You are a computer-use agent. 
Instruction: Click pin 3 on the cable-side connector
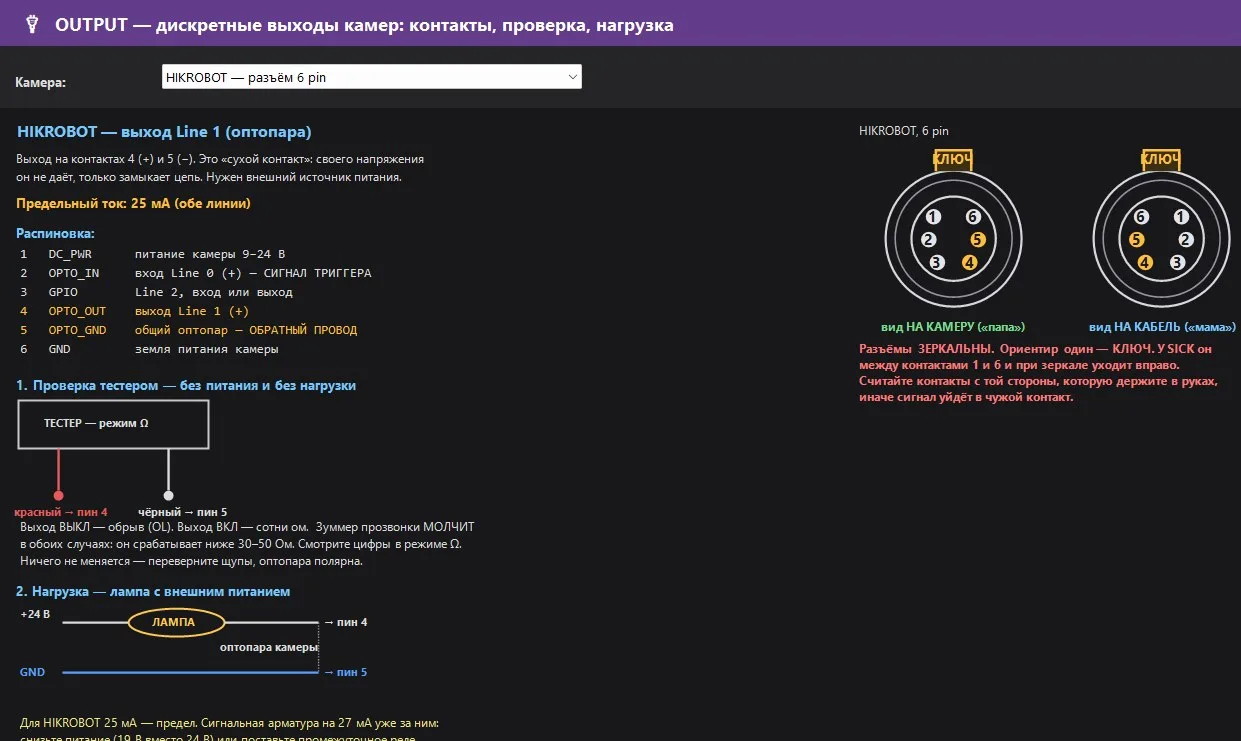[x=1177, y=263]
